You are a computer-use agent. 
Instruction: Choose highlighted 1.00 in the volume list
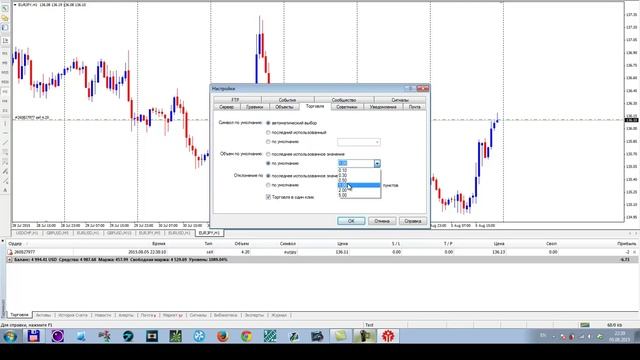point(359,185)
